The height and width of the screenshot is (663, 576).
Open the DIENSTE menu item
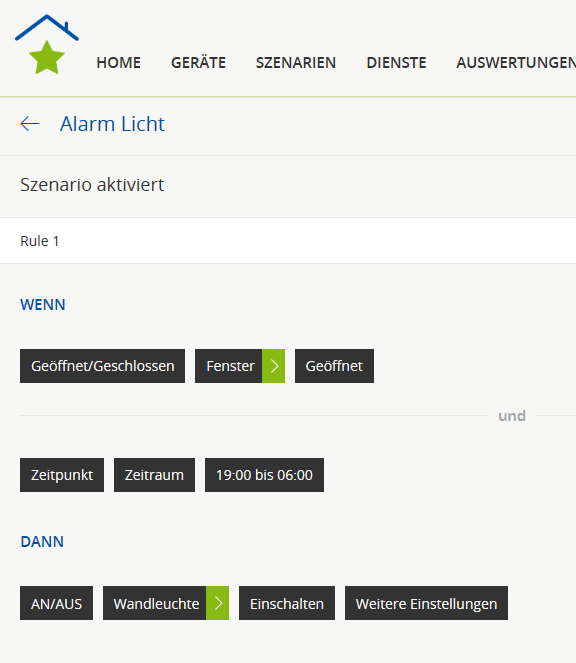point(396,63)
